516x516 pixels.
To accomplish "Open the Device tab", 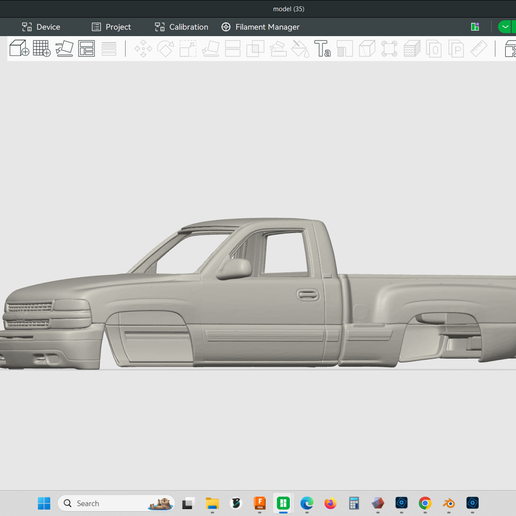I will pos(41,27).
